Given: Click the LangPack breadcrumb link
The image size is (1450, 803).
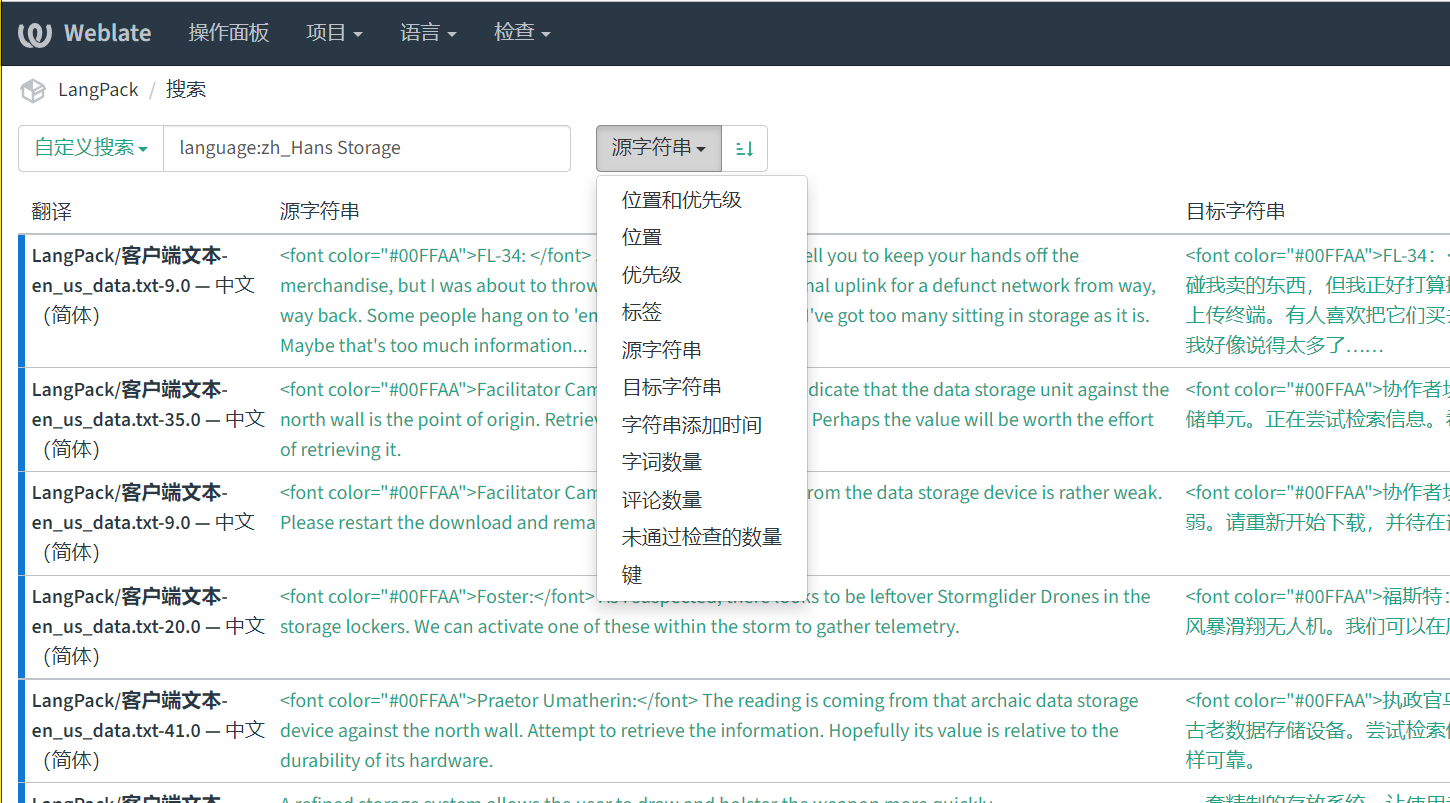Looking at the screenshot, I should point(98,90).
